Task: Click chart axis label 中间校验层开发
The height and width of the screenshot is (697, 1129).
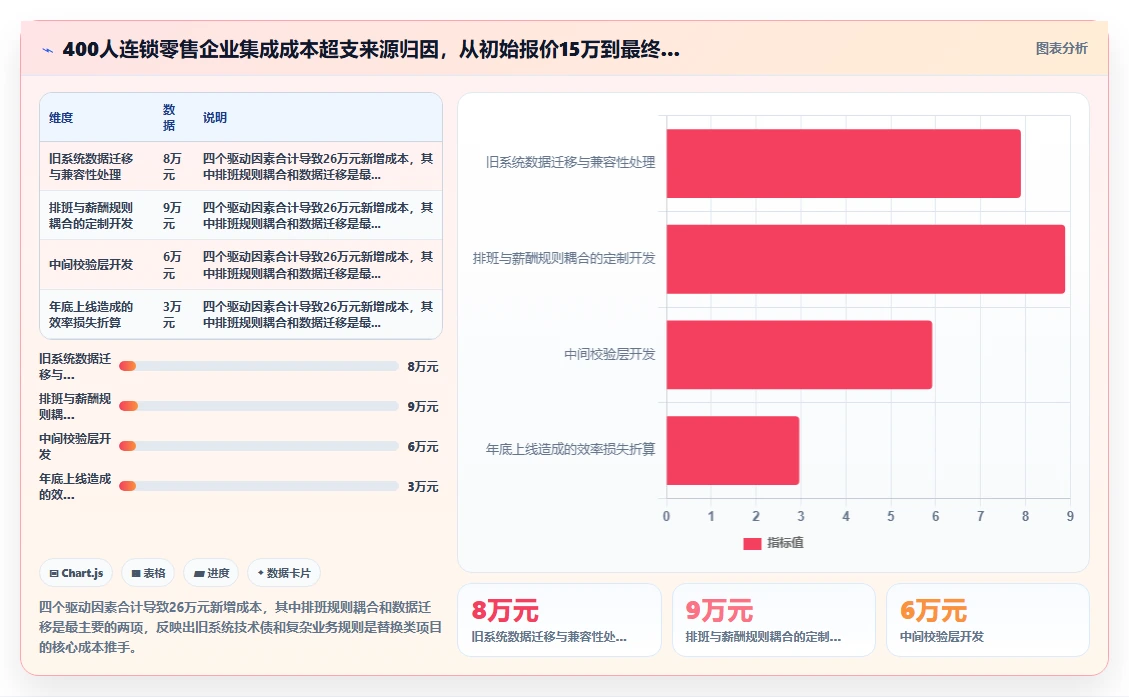Action: [x=610, y=354]
